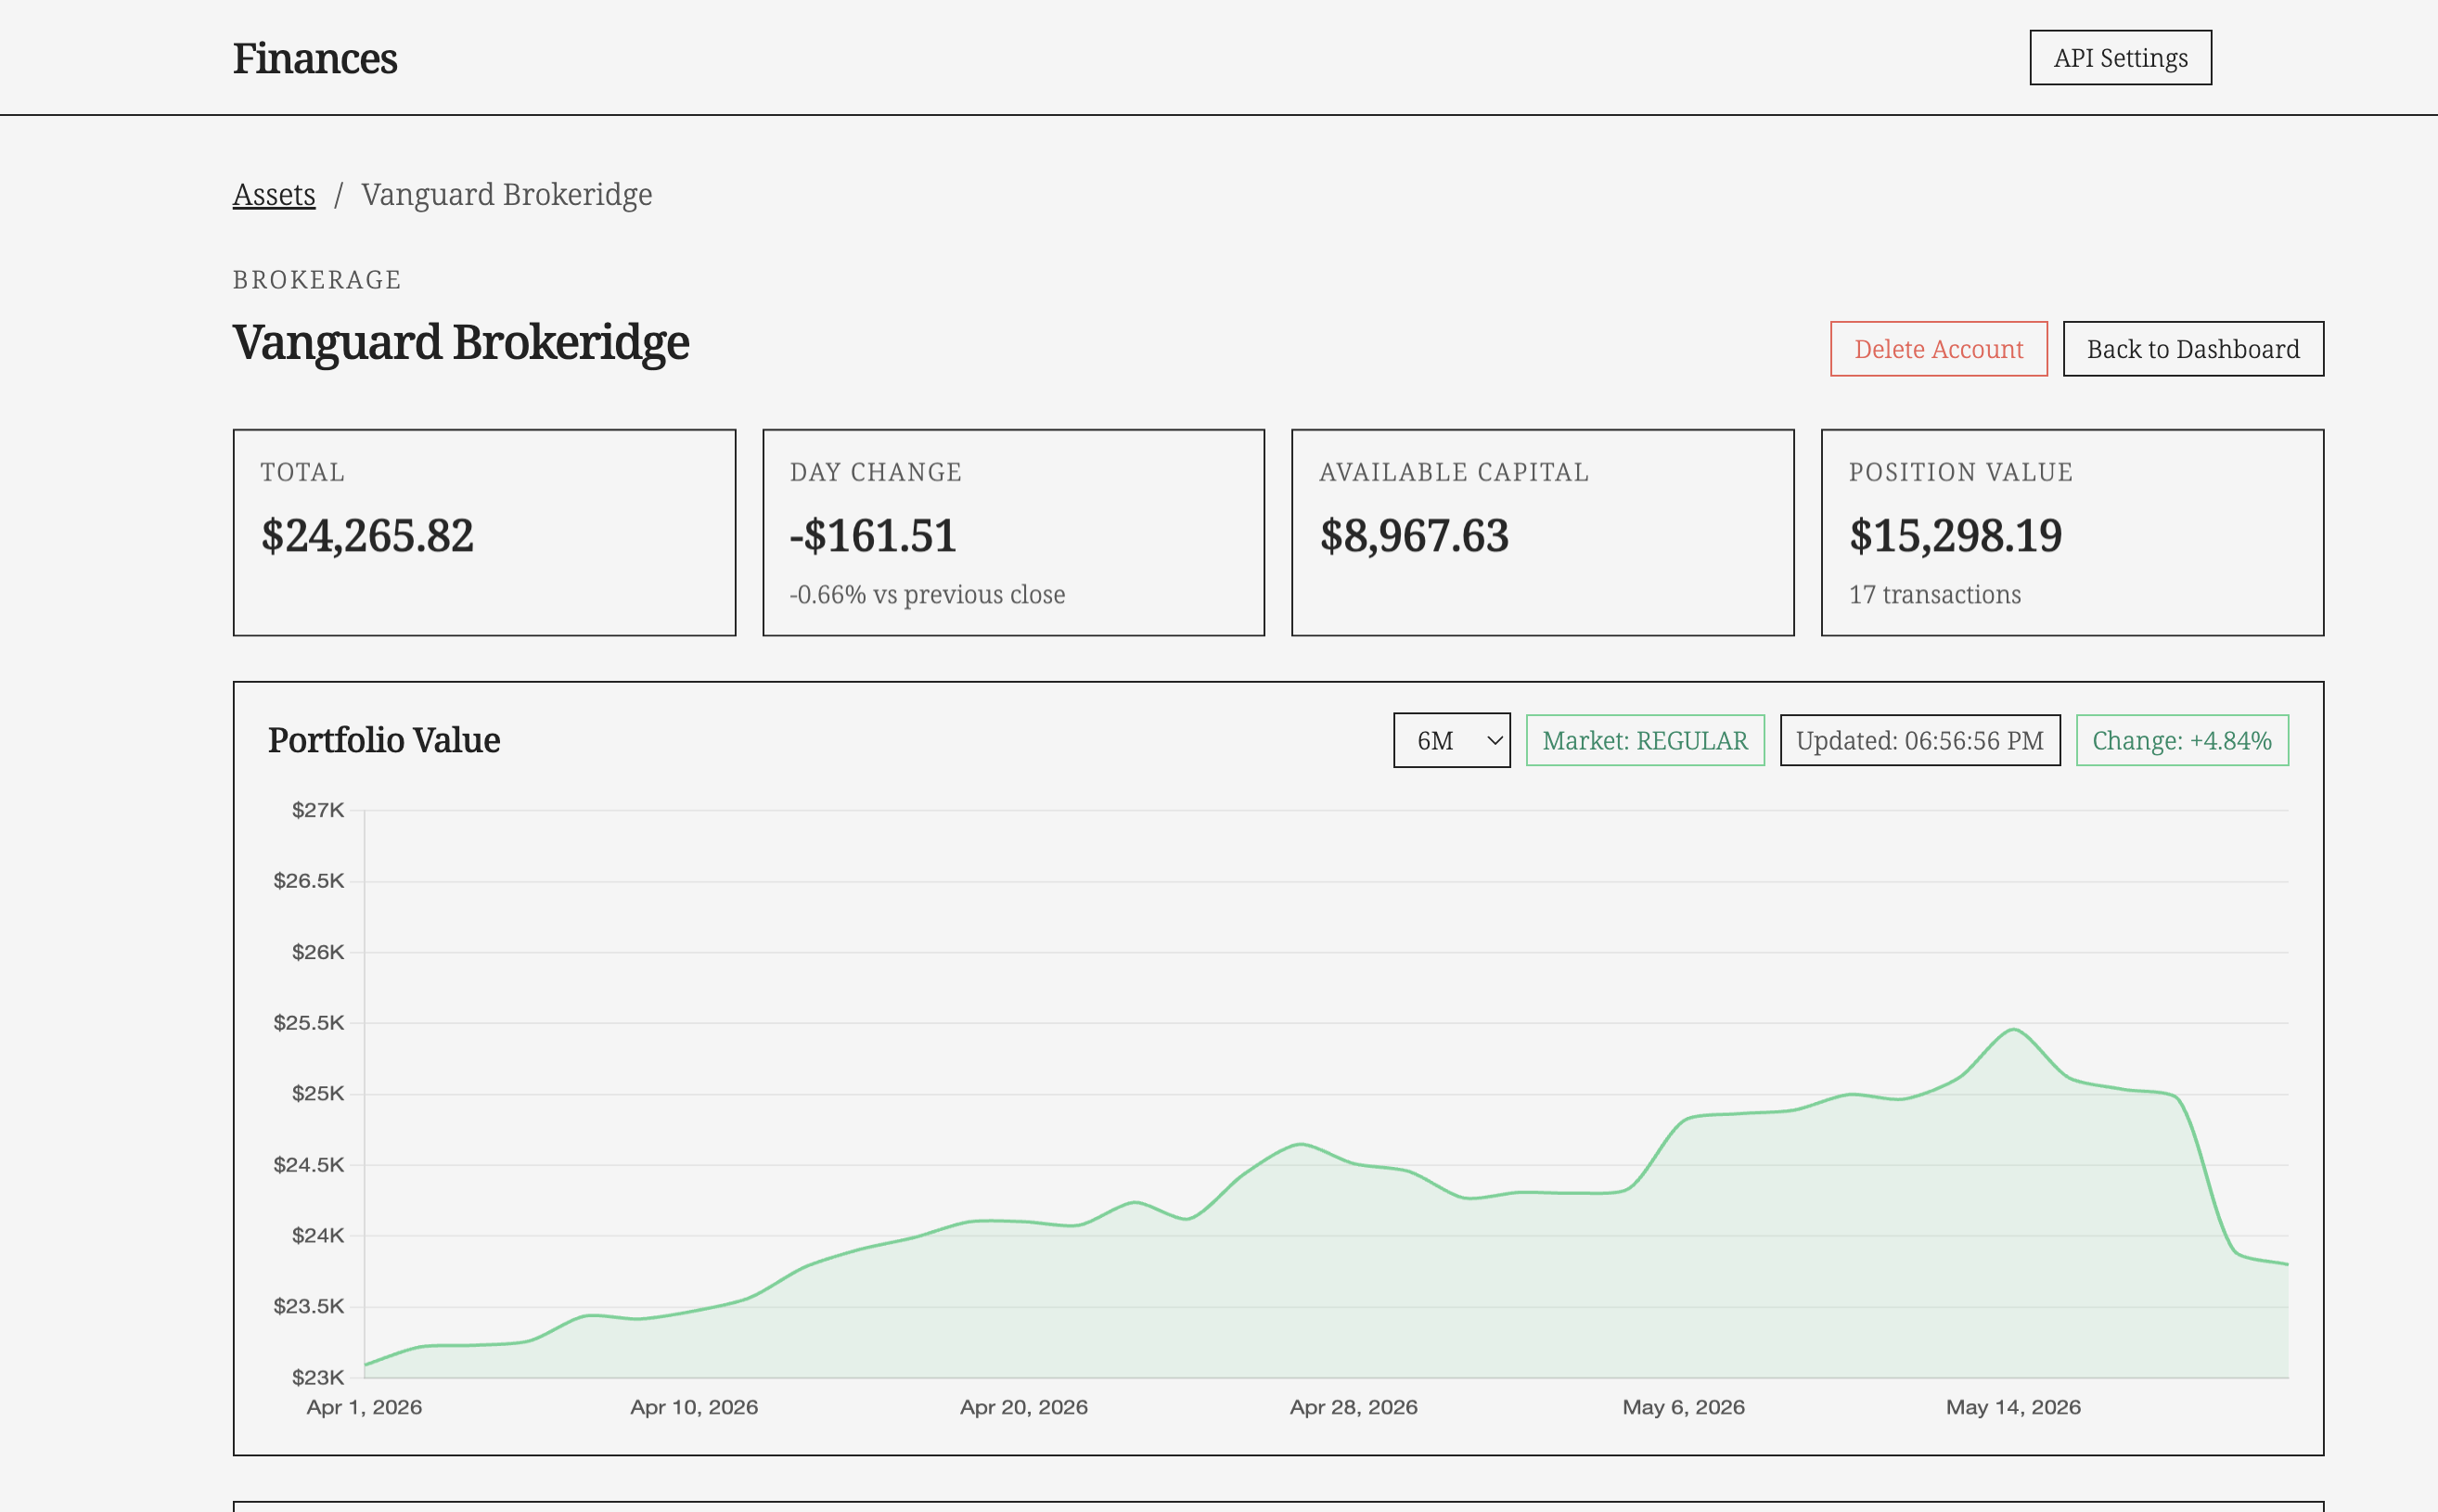Click the $25K y-axis label
2438x1512 pixels.
(x=318, y=1094)
